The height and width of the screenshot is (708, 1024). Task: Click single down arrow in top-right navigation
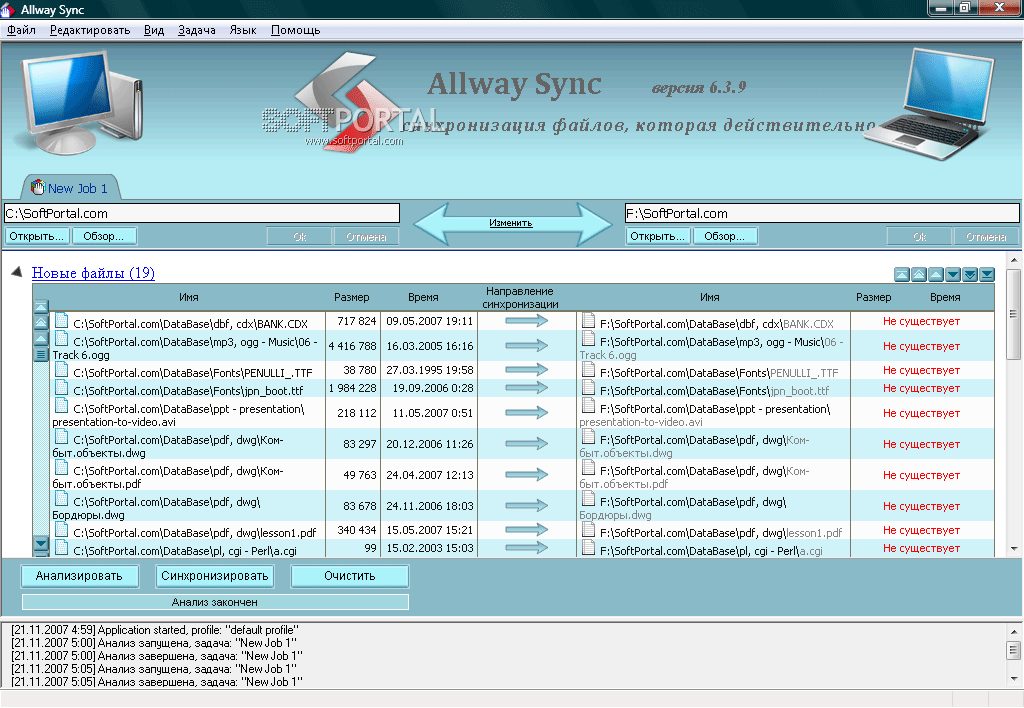tap(953, 274)
